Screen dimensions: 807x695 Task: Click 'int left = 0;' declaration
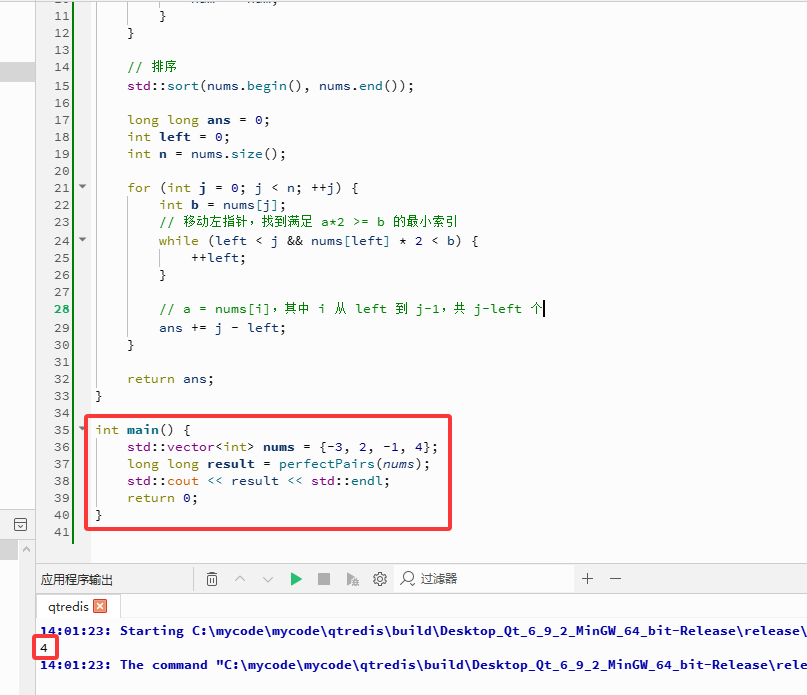(x=178, y=137)
